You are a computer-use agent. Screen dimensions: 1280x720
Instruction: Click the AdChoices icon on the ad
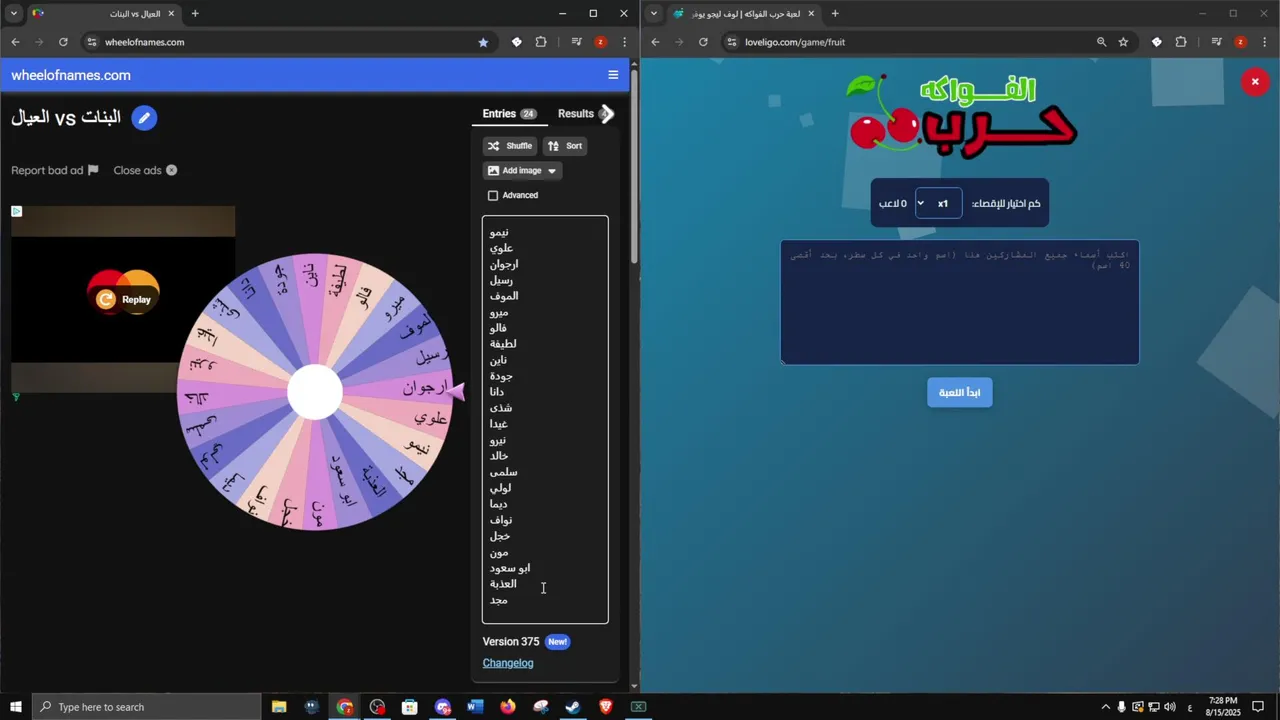(x=17, y=211)
